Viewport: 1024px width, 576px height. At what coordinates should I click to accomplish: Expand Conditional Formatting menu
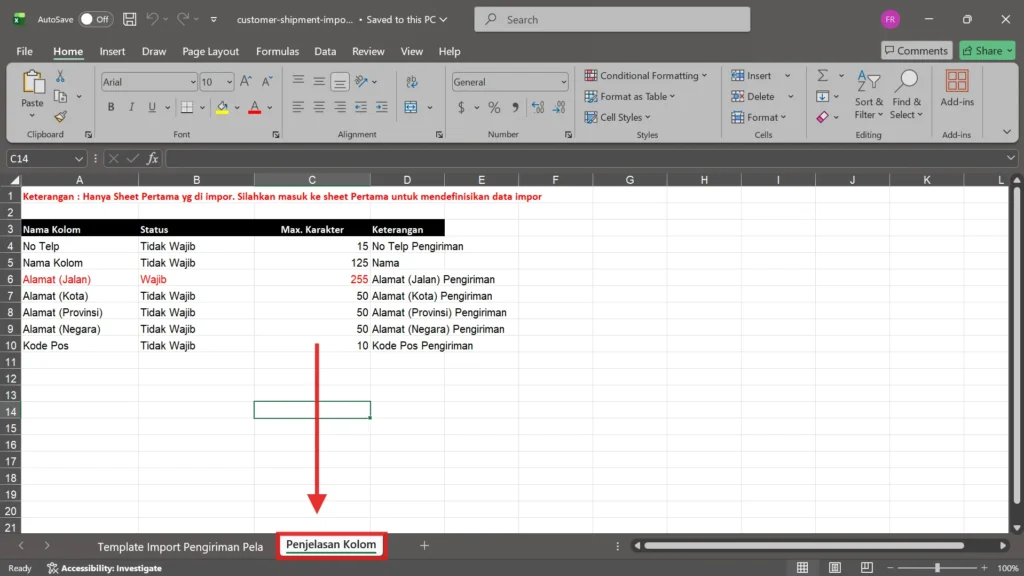point(646,76)
